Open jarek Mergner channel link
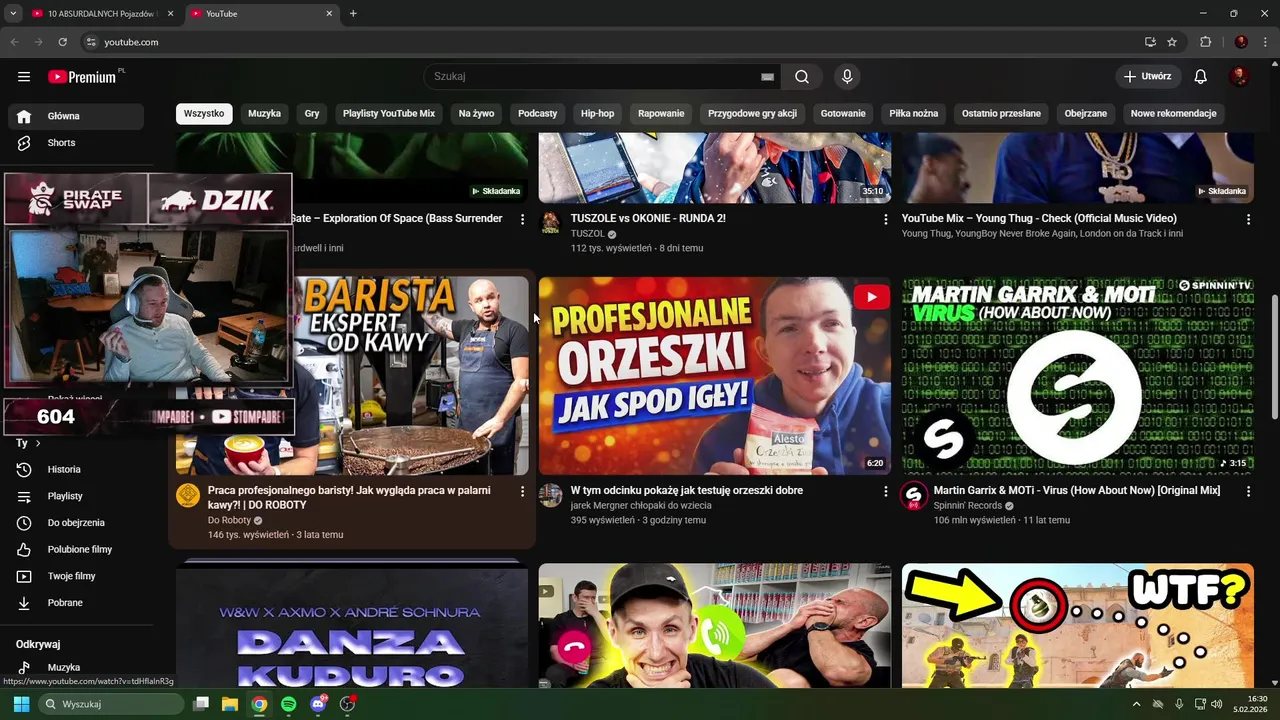The width and height of the screenshot is (1280, 720). pos(641,506)
